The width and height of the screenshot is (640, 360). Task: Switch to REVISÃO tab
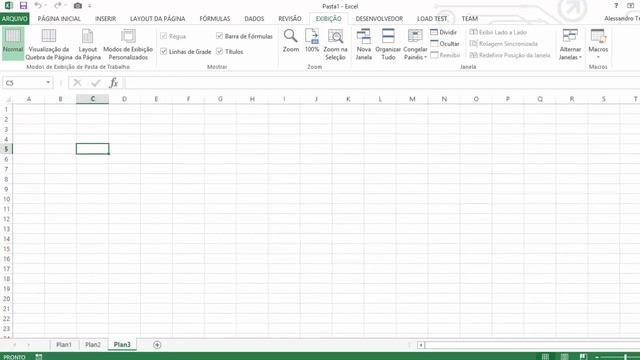click(x=290, y=19)
